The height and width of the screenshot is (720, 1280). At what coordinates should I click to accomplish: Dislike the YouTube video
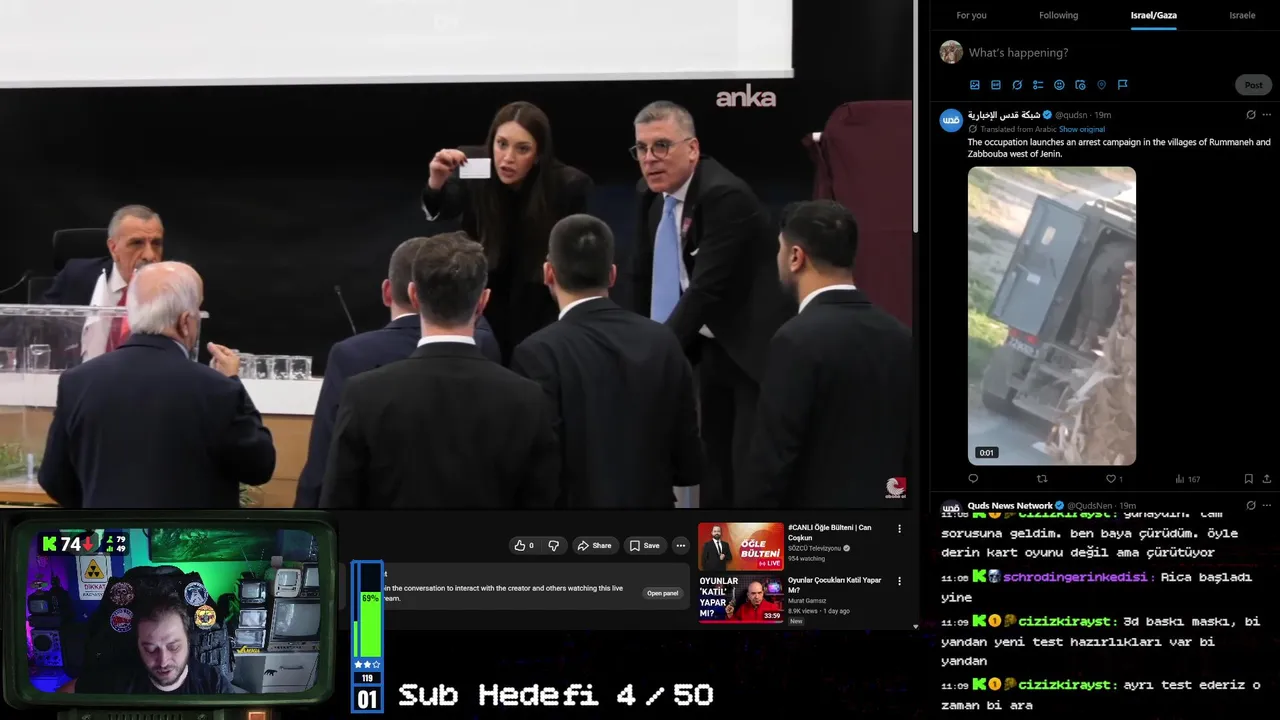[553, 545]
